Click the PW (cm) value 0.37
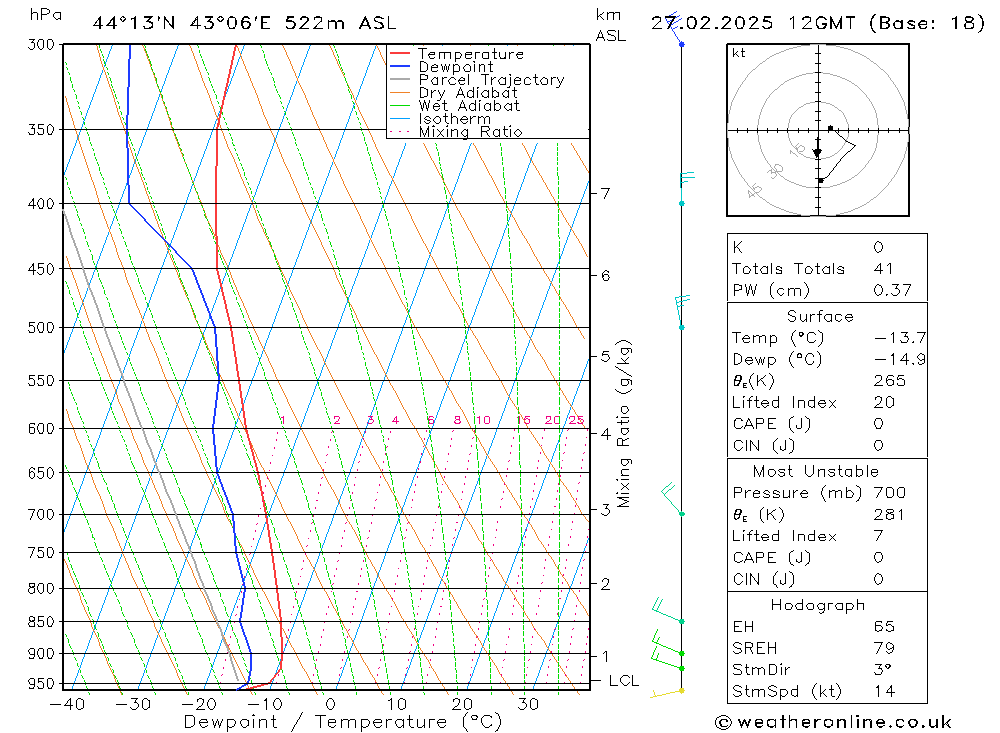This screenshot has height=733, width=1000. tap(892, 290)
